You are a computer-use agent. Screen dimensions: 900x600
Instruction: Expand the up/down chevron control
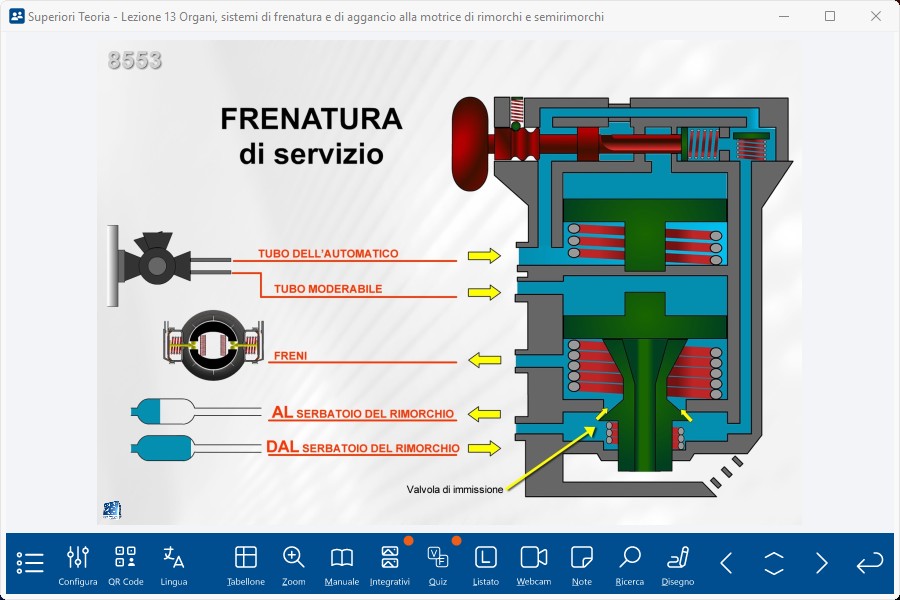tap(774, 563)
